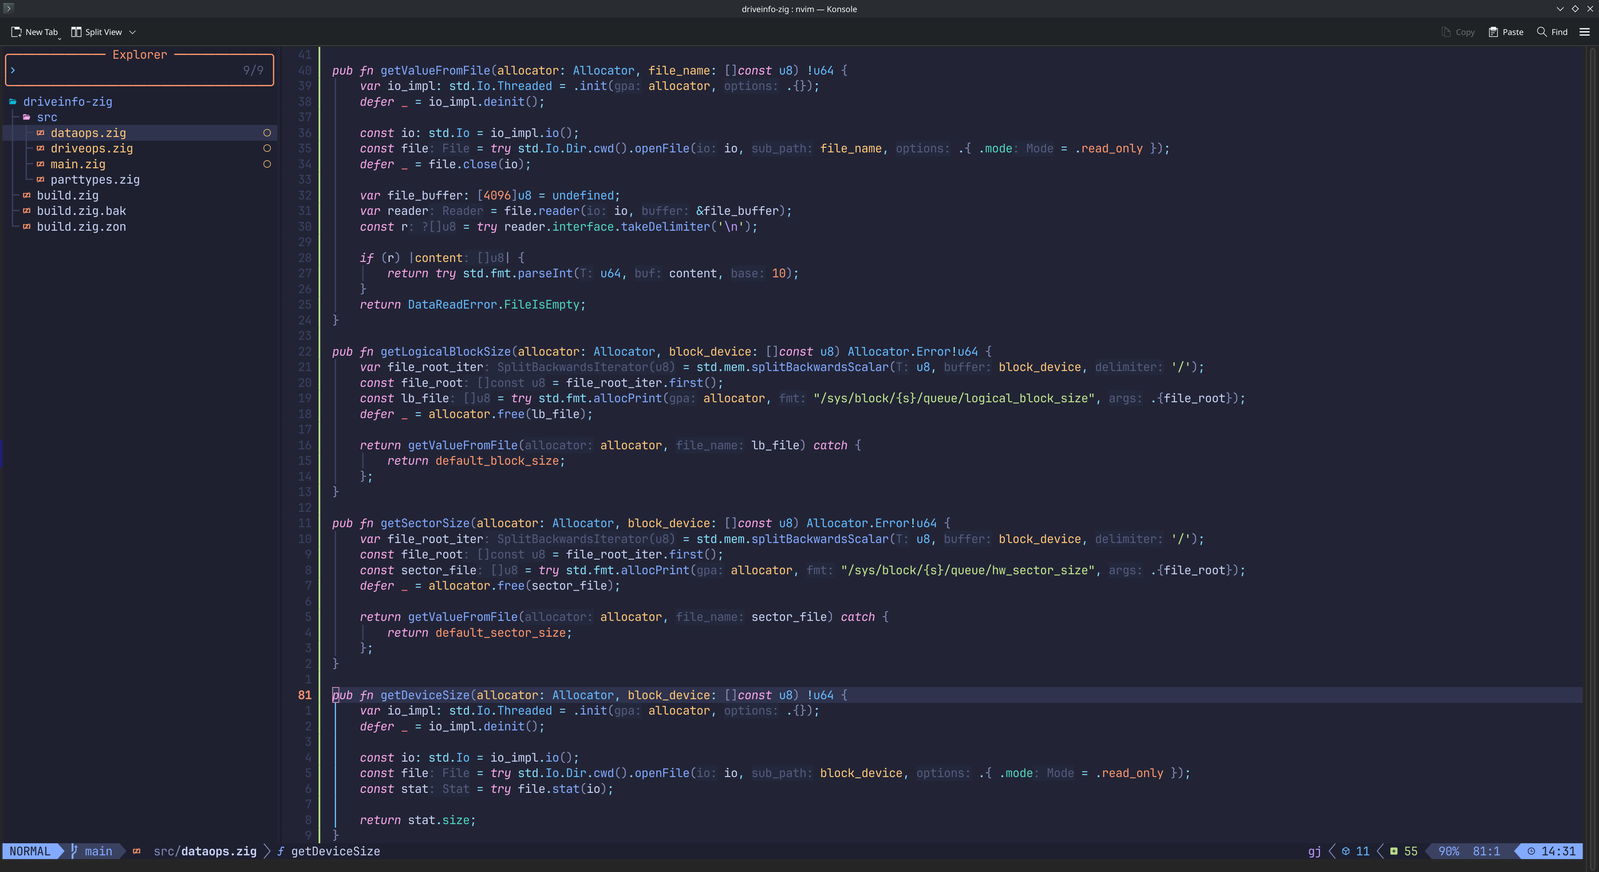The height and width of the screenshot is (872, 1599).
Task: Click the modified circle marker on main.zig row
Action: coord(267,164)
